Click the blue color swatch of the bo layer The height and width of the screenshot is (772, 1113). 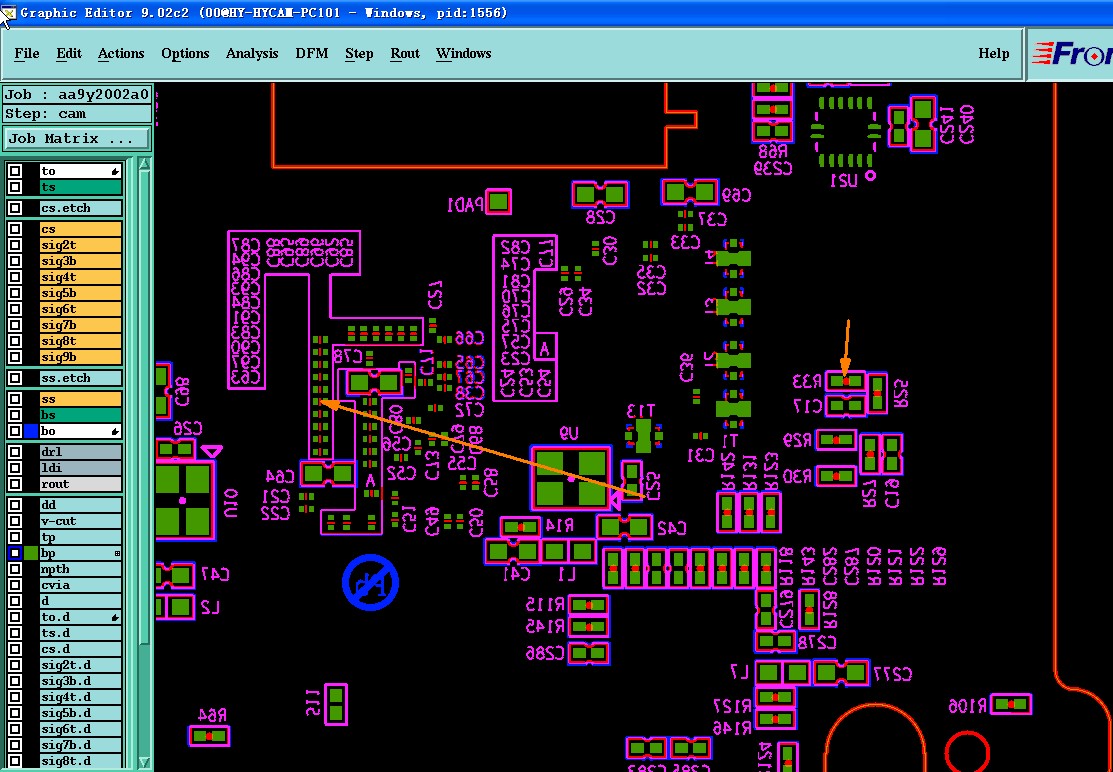[x=31, y=431]
